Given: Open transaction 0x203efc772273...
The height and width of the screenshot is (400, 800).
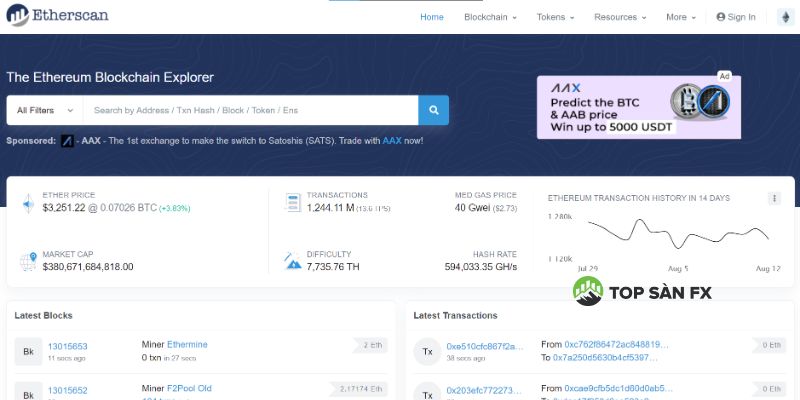Looking at the screenshot, I should (482, 390).
